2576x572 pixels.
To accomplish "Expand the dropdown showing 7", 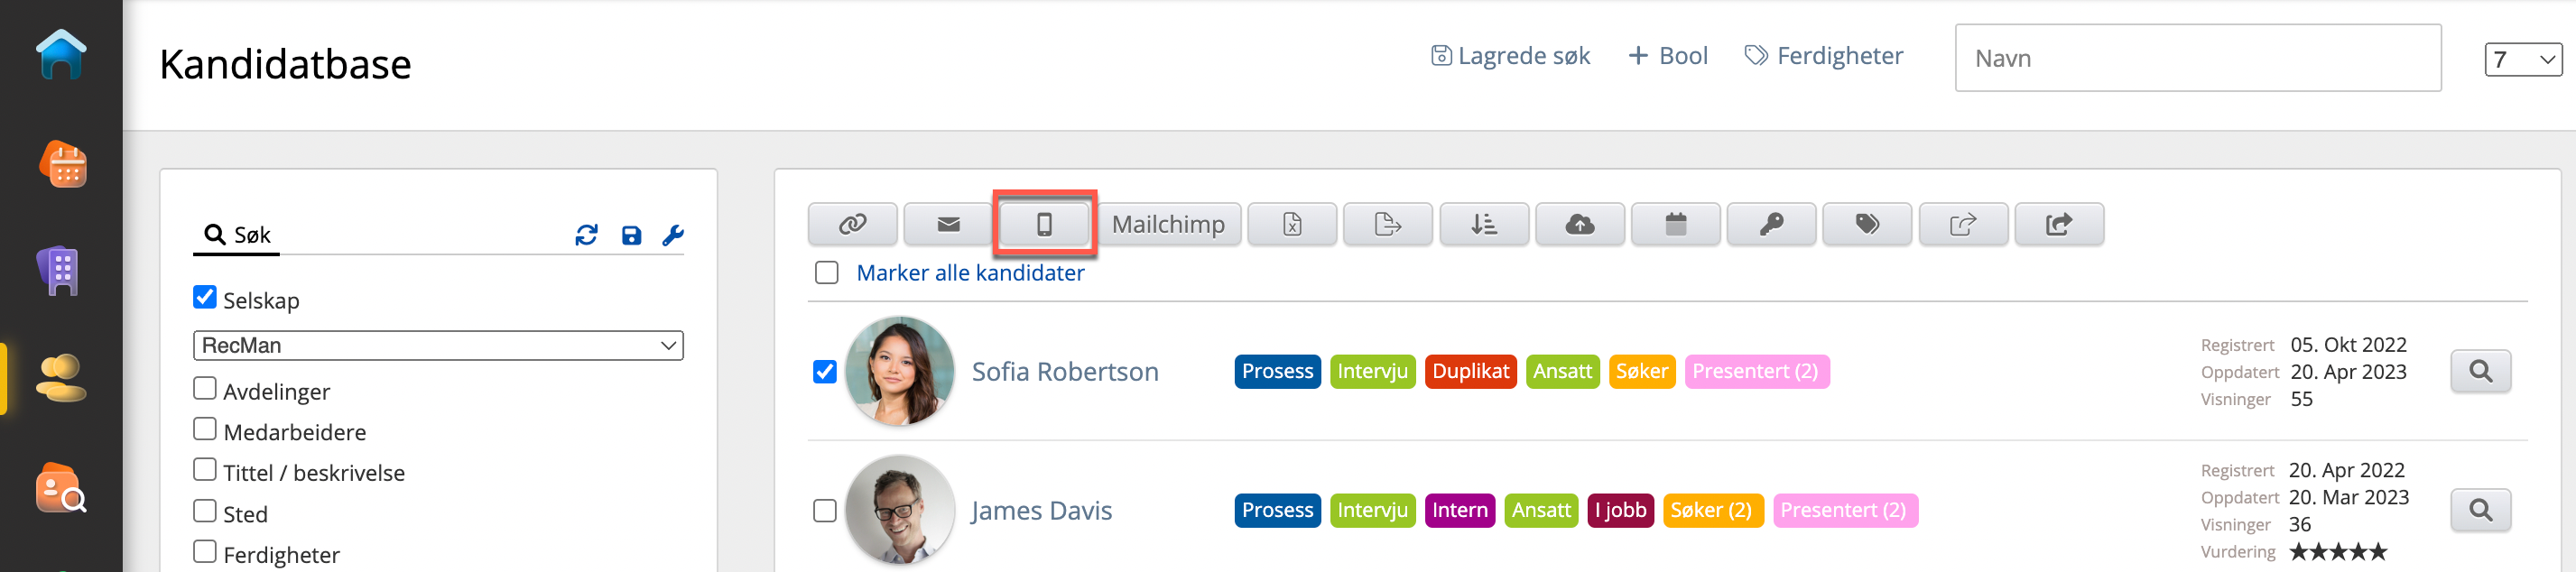I will point(2521,60).
